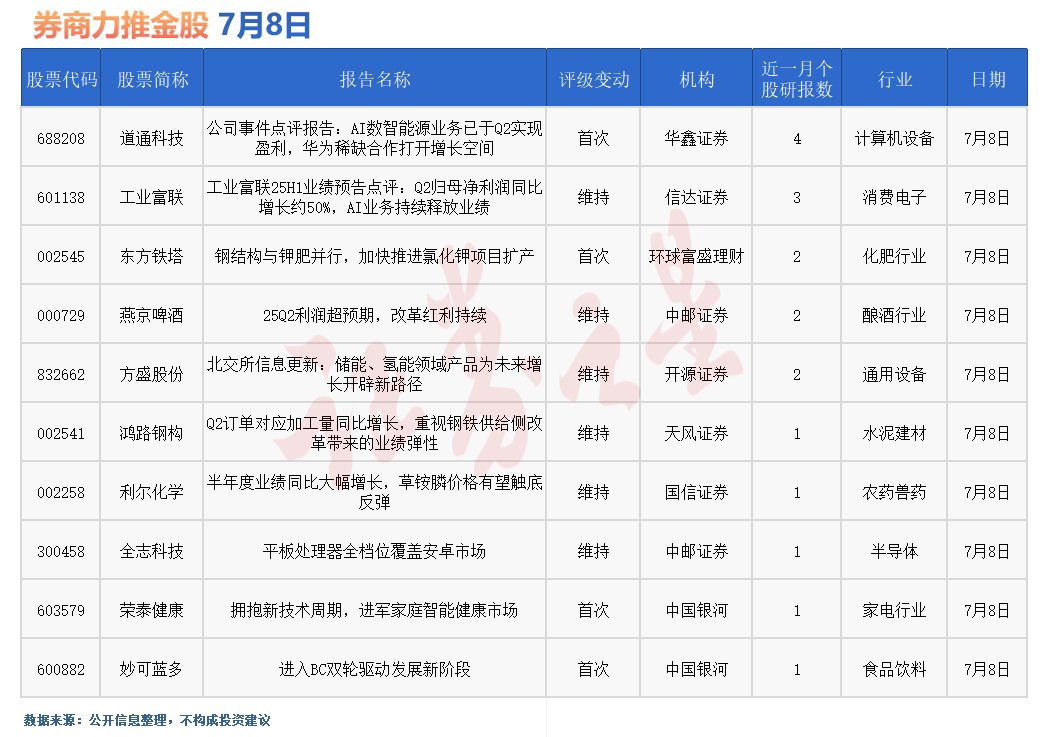Click the stock name 妙可蓝多

152,670
